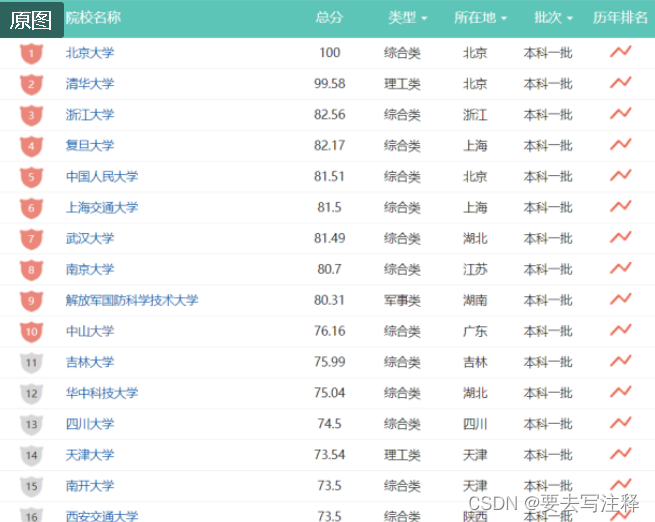Open 中国人民大学 historical ranking trend icon
The height and width of the screenshot is (522, 655).
(x=620, y=175)
